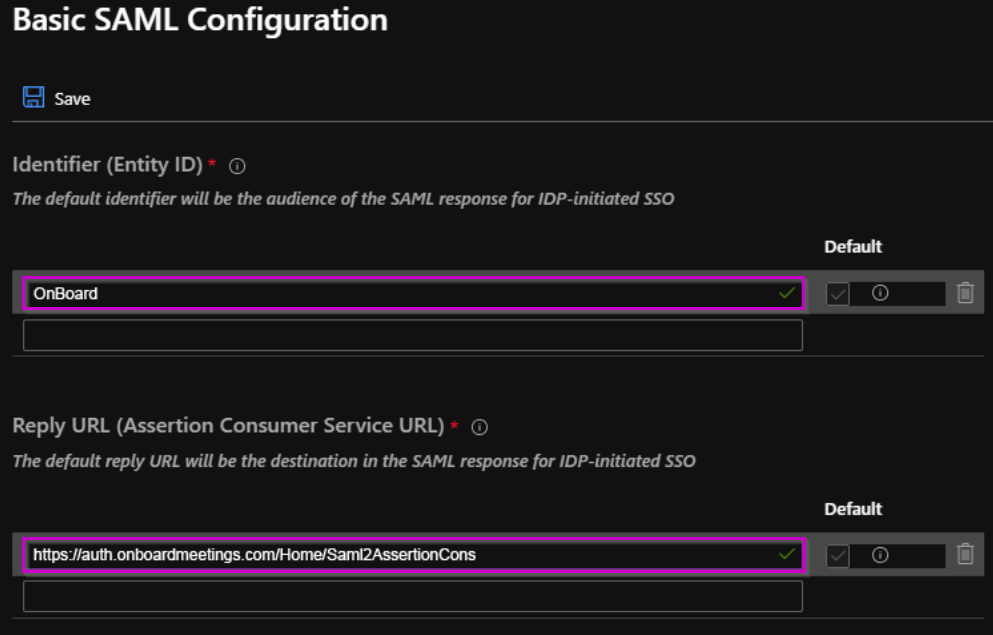Click the default reply URL destination description

pyautogui.click(x=354, y=461)
